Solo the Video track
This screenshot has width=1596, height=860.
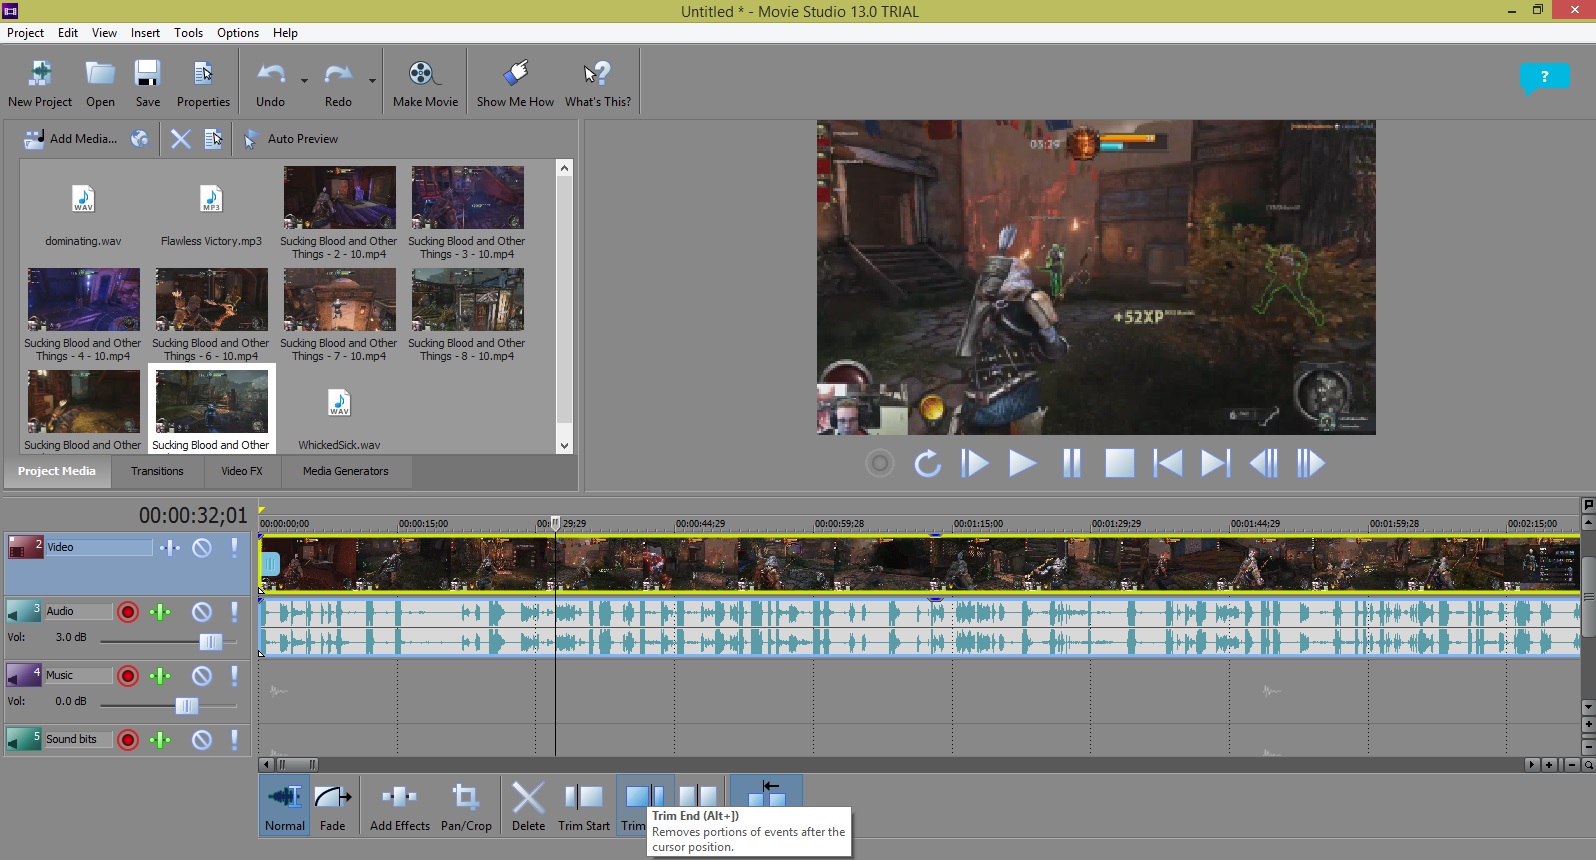(x=235, y=547)
